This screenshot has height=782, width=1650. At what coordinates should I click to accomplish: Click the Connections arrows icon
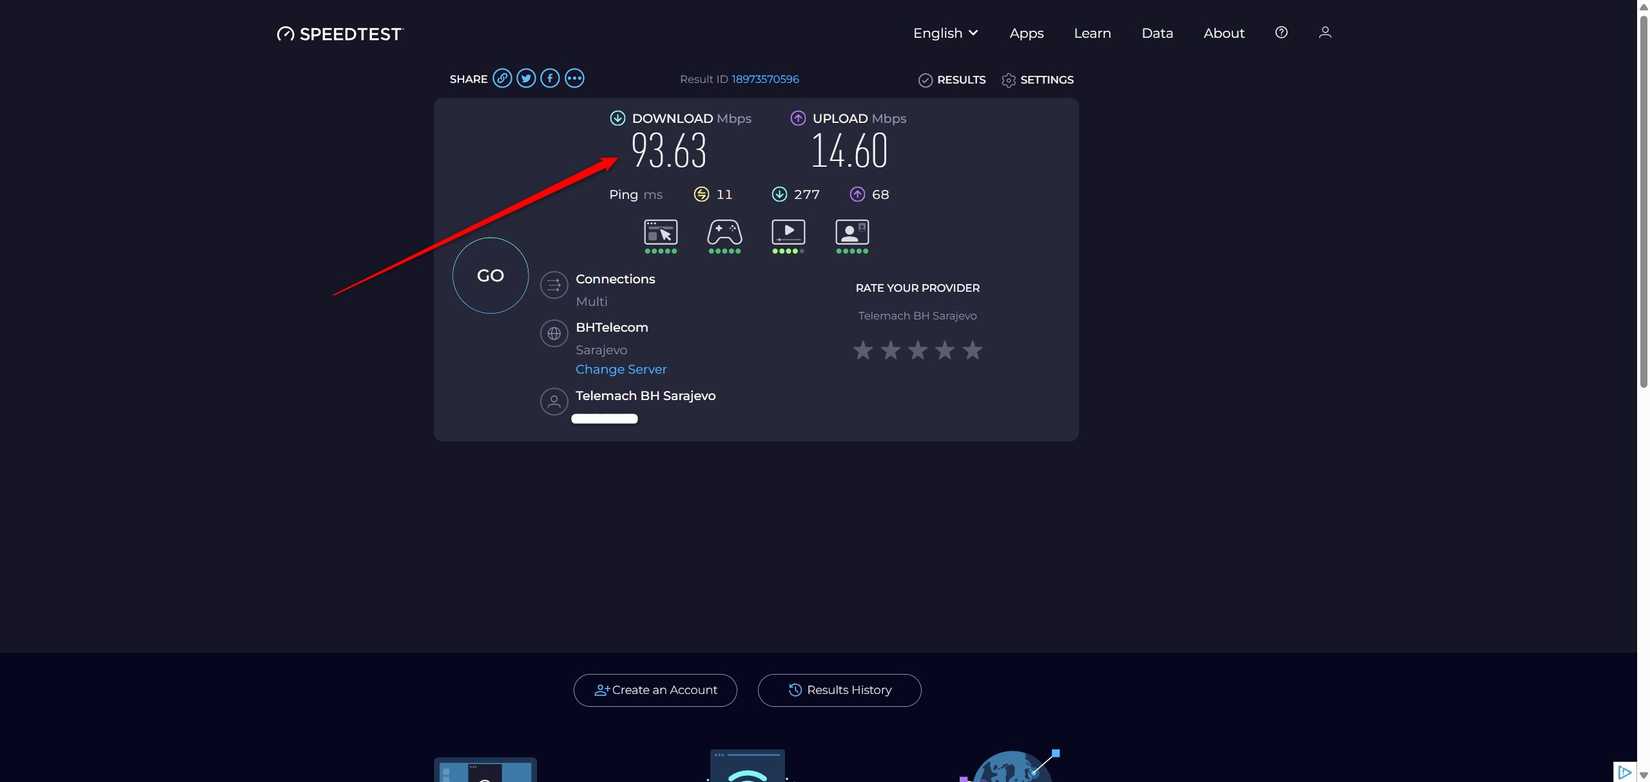click(554, 285)
